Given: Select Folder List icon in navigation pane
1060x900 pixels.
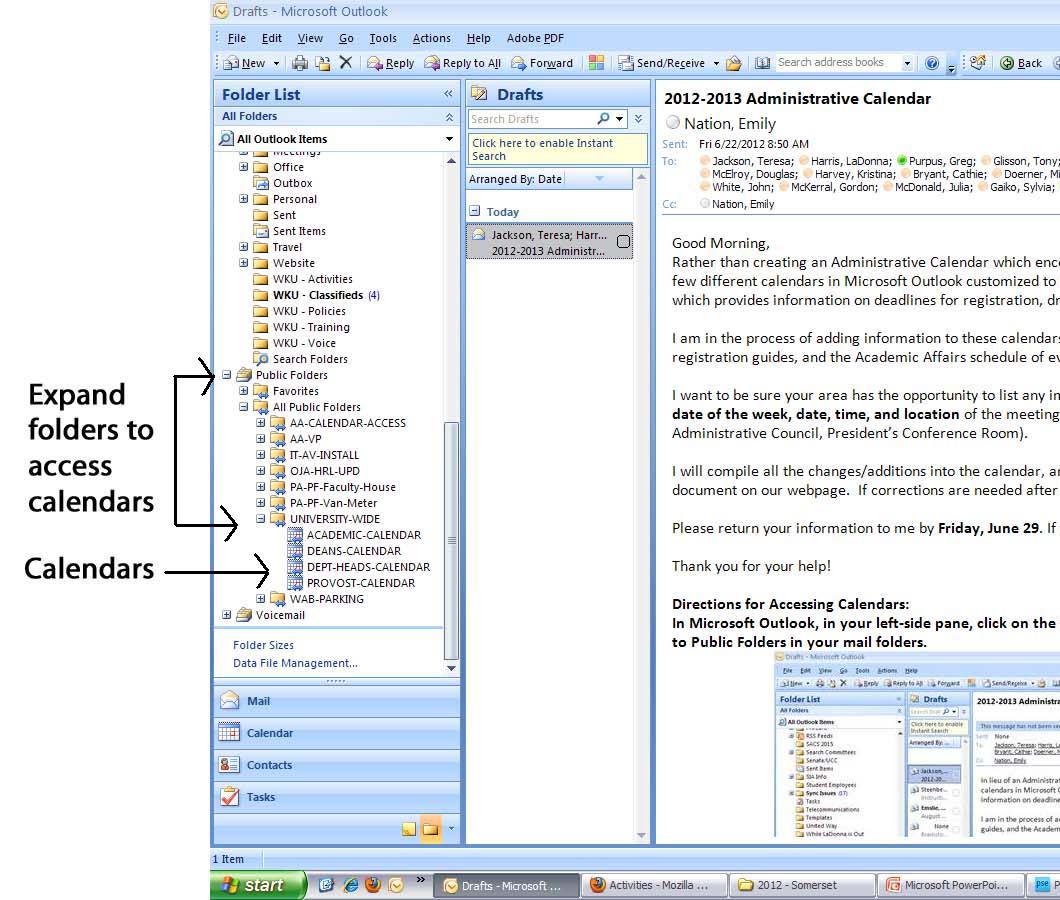Looking at the screenshot, I should point(431,829).
